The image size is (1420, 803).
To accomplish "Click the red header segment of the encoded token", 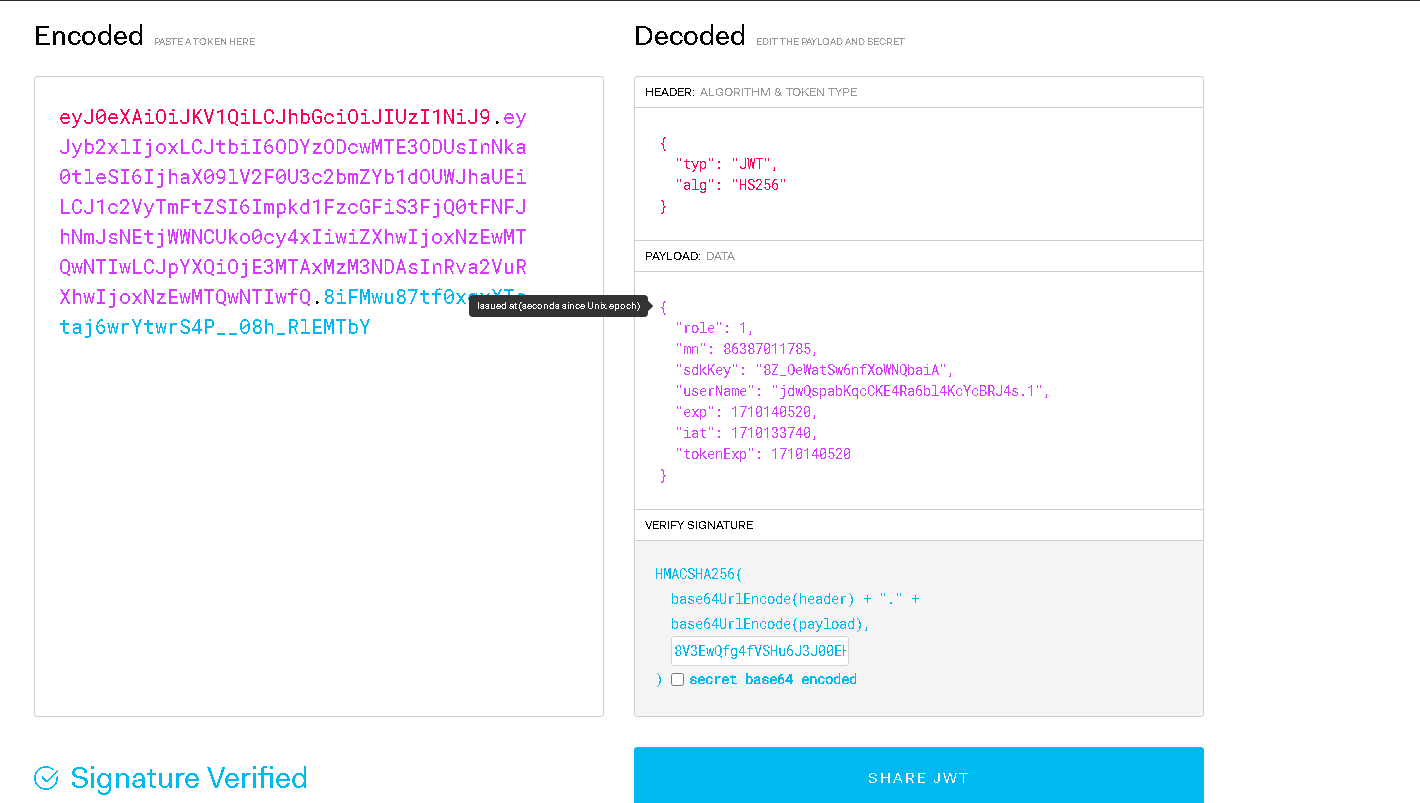I will click(x=275, y=117).
